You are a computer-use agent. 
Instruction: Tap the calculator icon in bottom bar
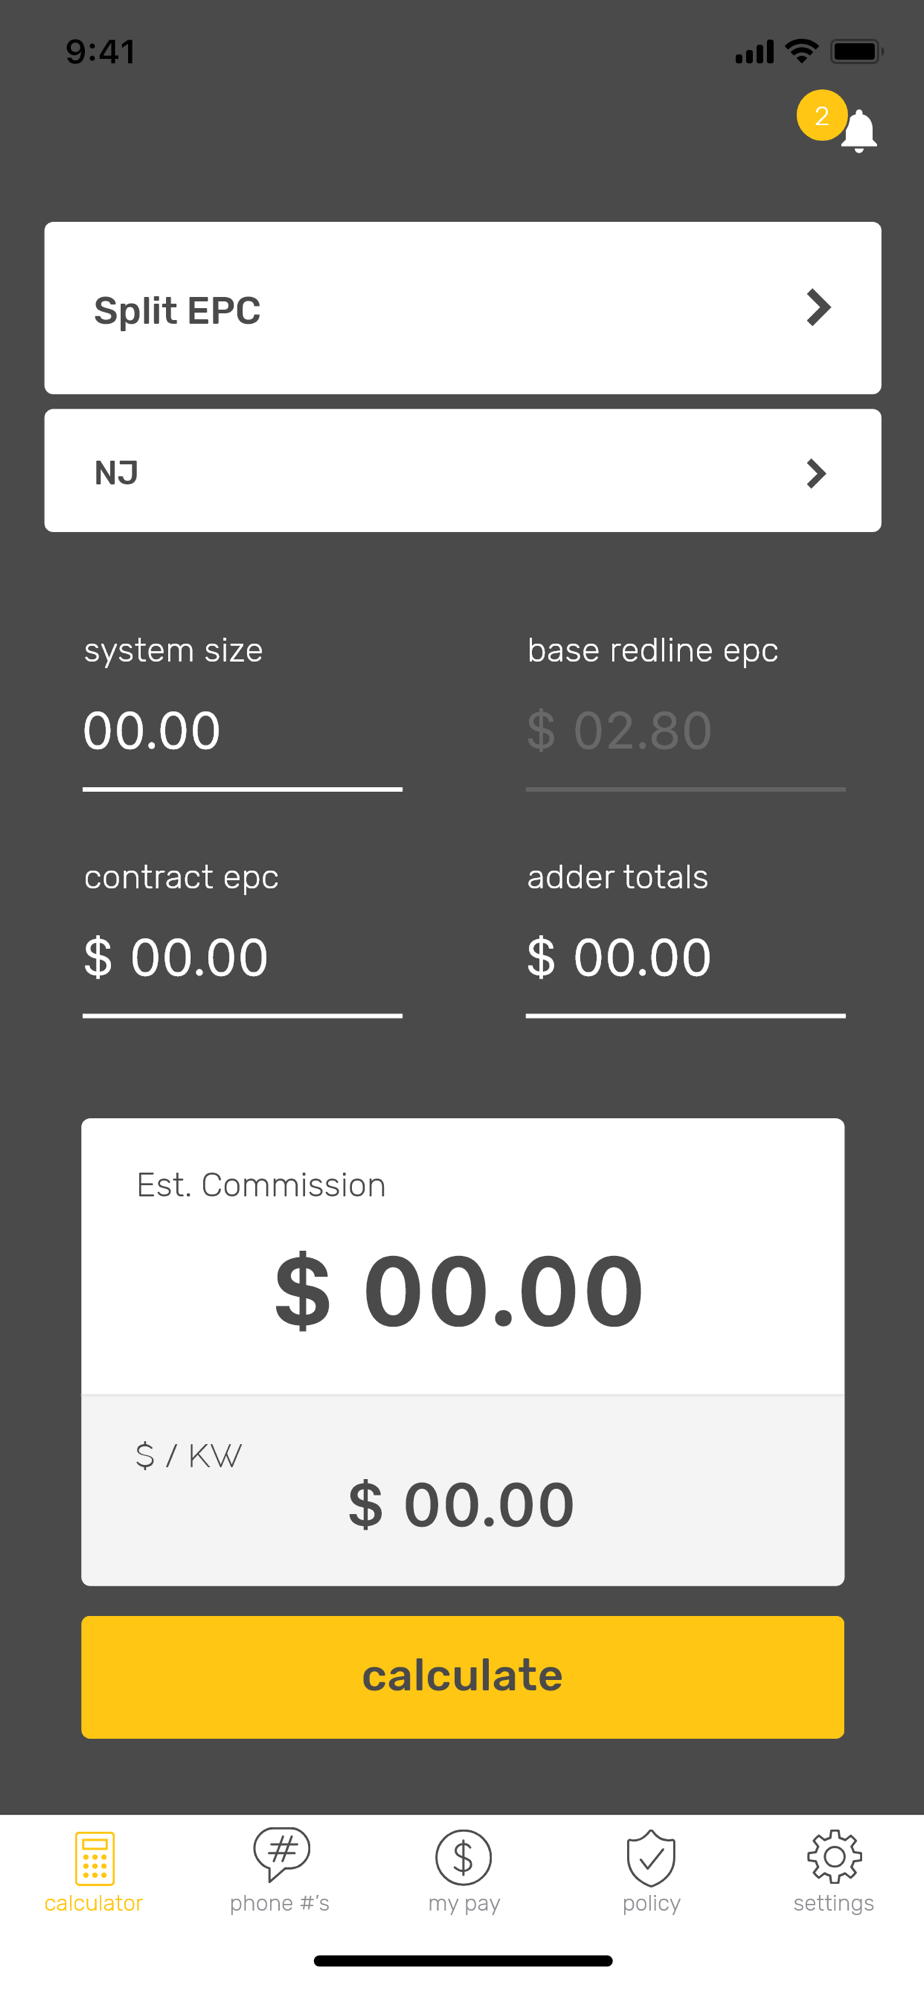click(94, 1857)
